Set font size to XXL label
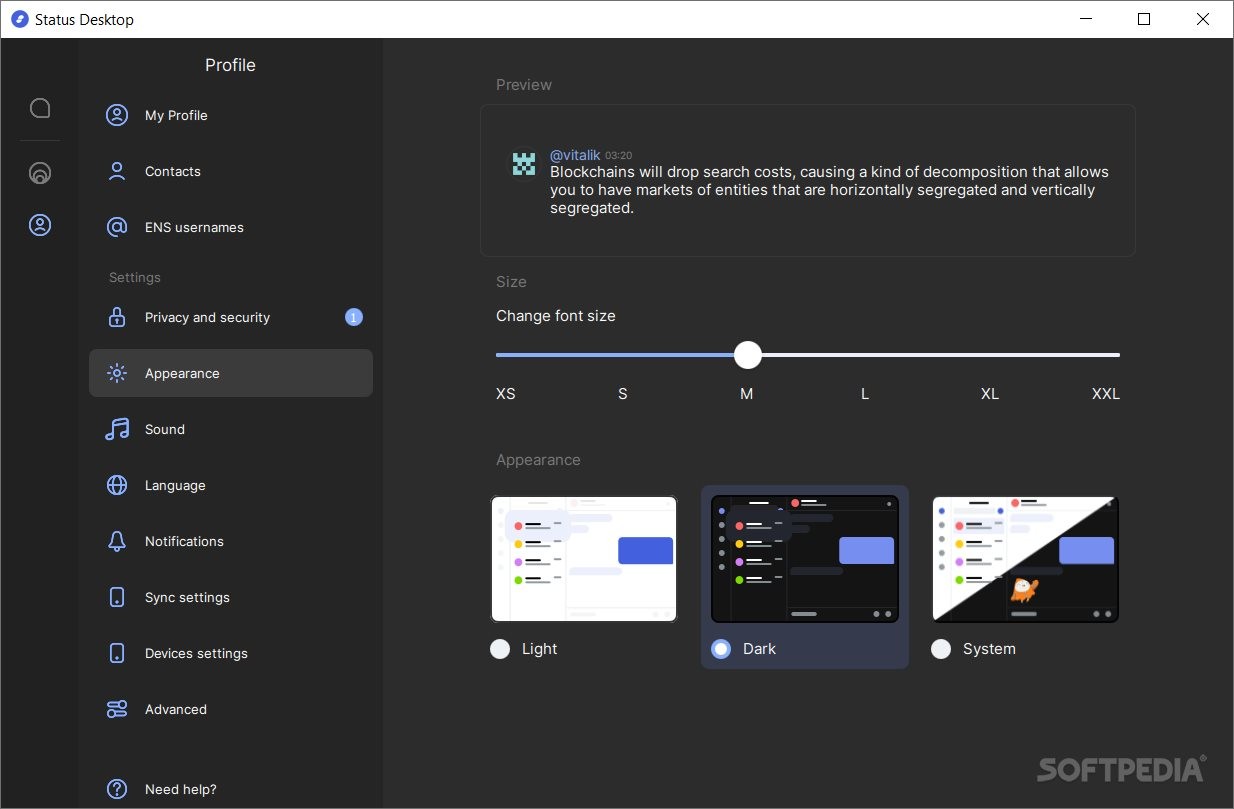Screen dimensions: 1234x809 pos(1106,394)
